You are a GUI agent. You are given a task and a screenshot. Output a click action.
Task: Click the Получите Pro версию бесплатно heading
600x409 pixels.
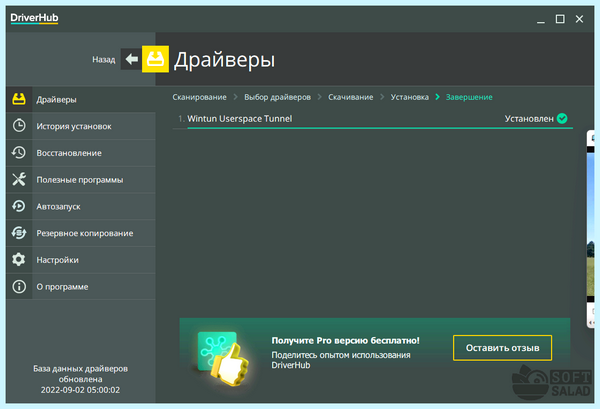345,341
